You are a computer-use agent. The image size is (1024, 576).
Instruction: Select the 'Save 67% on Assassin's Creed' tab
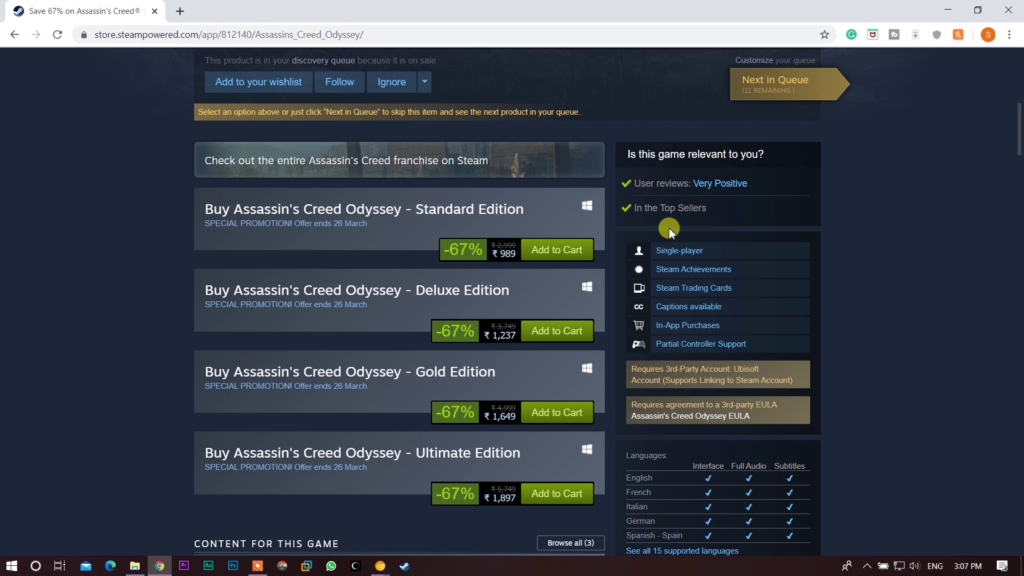(86, 11)
